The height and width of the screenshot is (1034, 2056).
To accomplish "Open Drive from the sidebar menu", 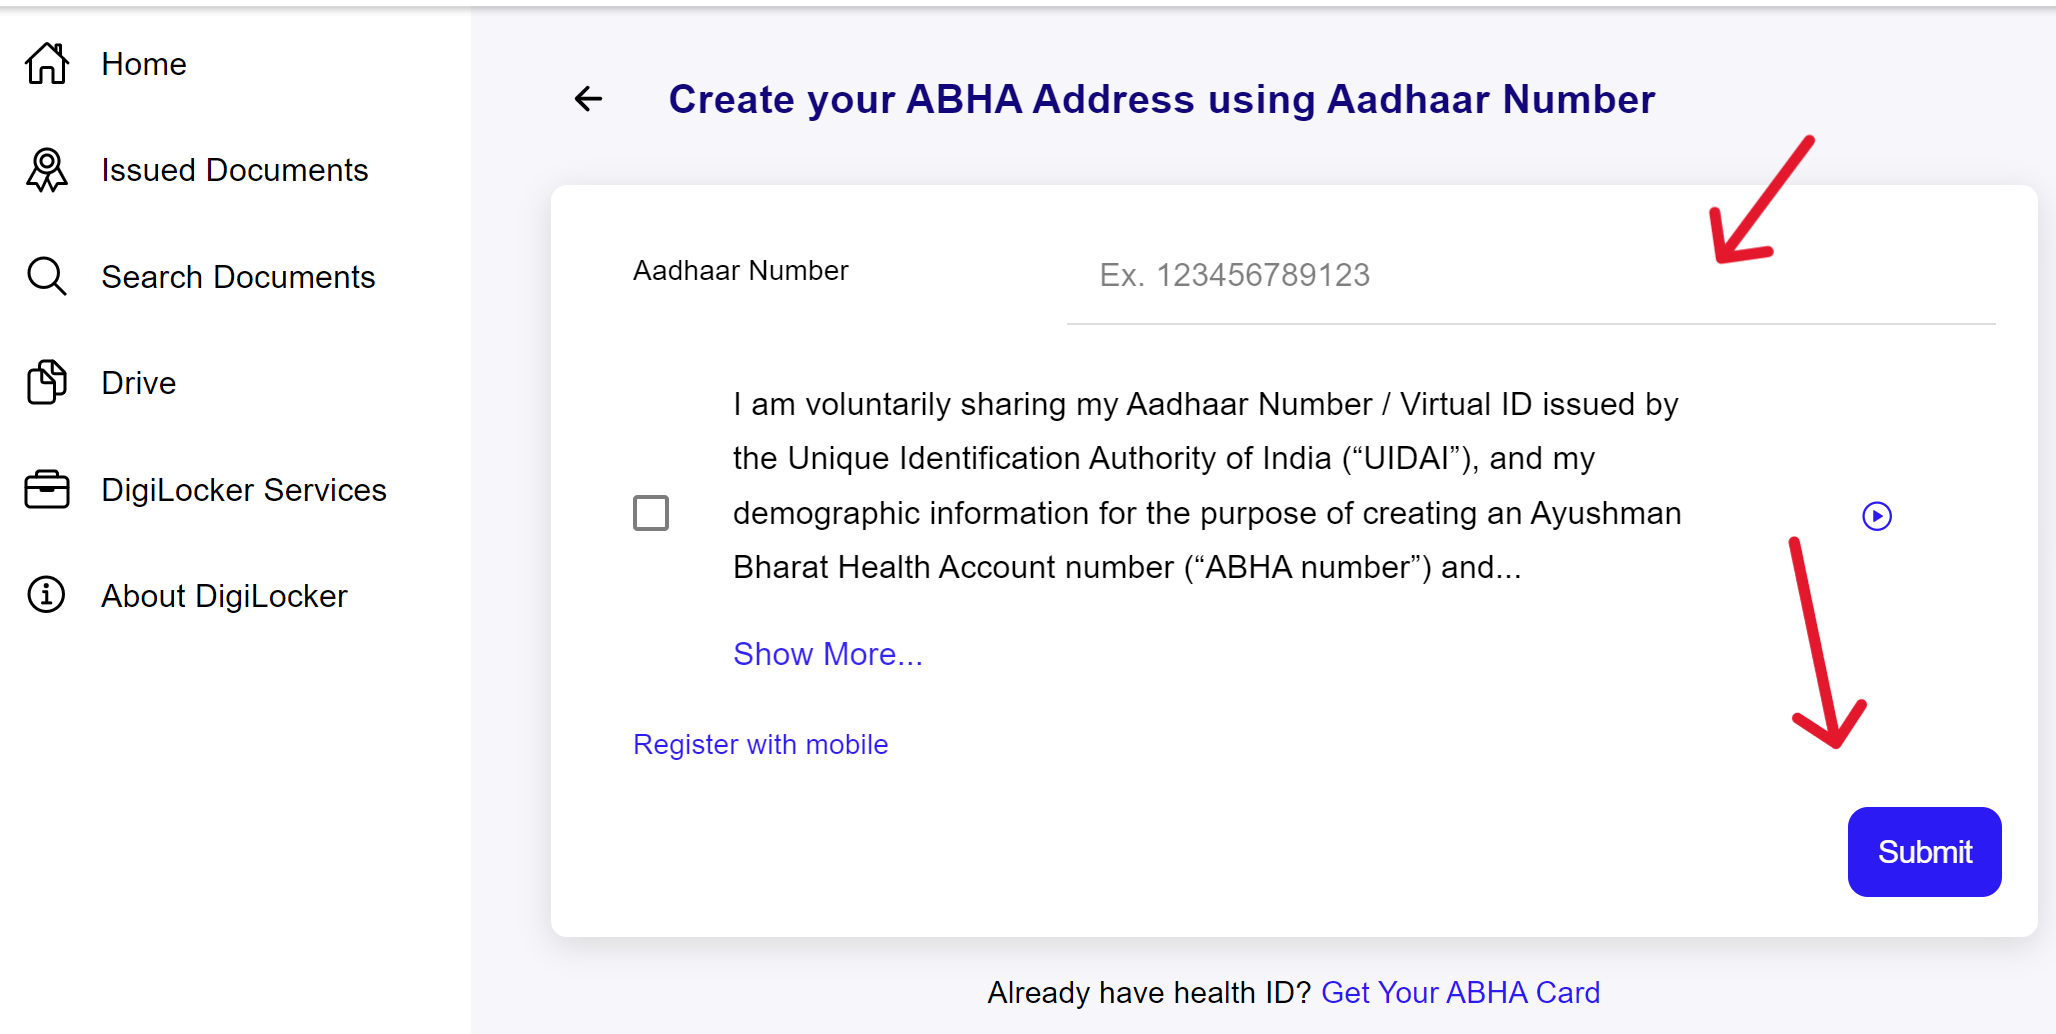I will (x=137, y=382).
